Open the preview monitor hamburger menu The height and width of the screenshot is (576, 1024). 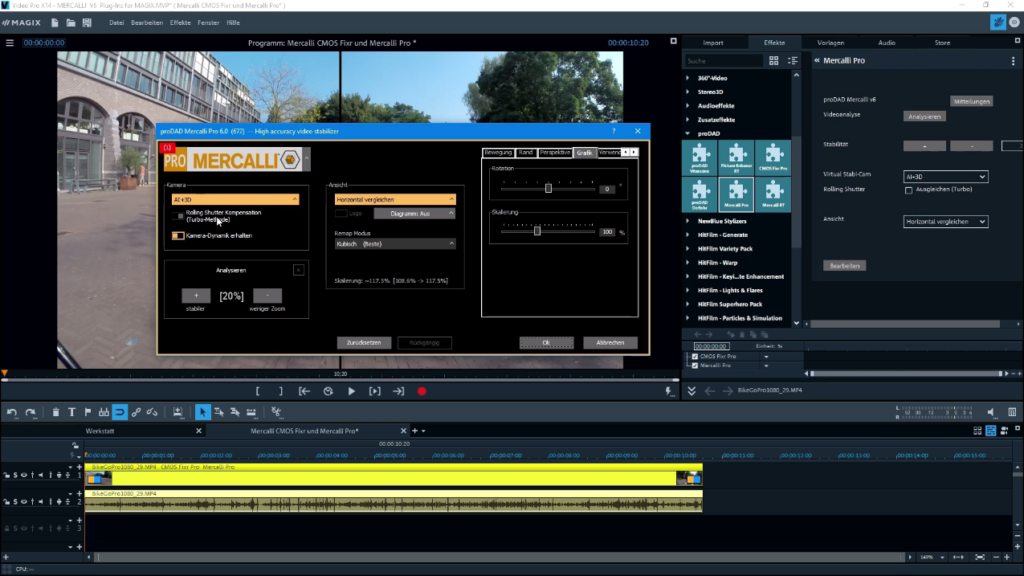tap(10, 43)
